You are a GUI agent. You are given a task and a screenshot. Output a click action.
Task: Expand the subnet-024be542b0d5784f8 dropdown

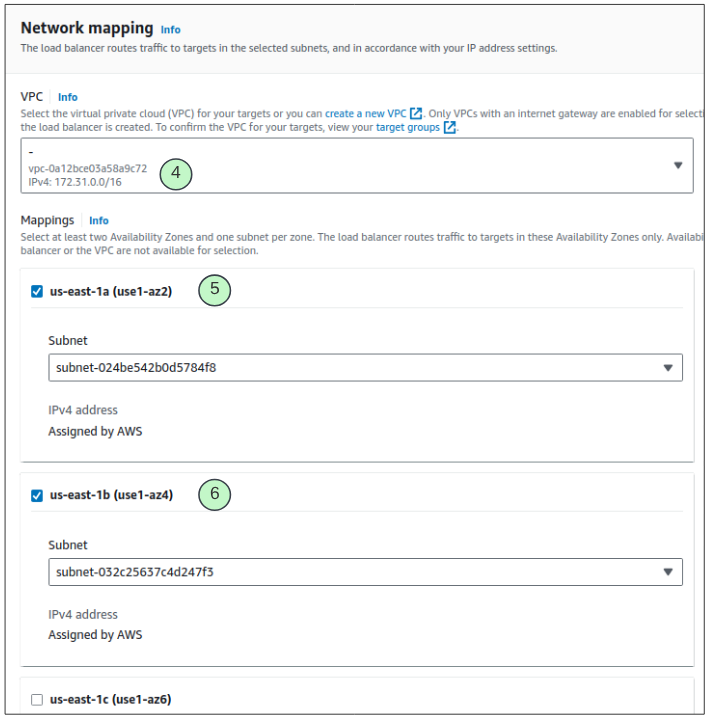(365, 367)
